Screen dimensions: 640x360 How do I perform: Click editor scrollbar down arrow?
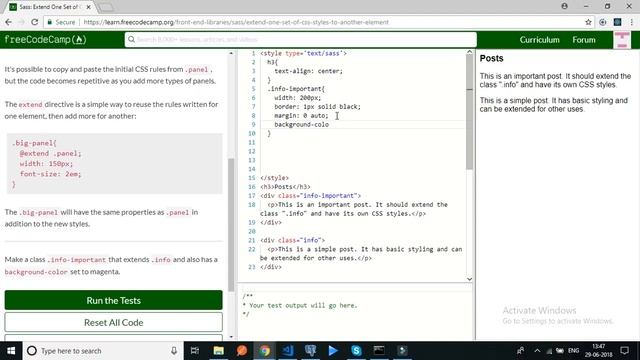tap(469, 279)
